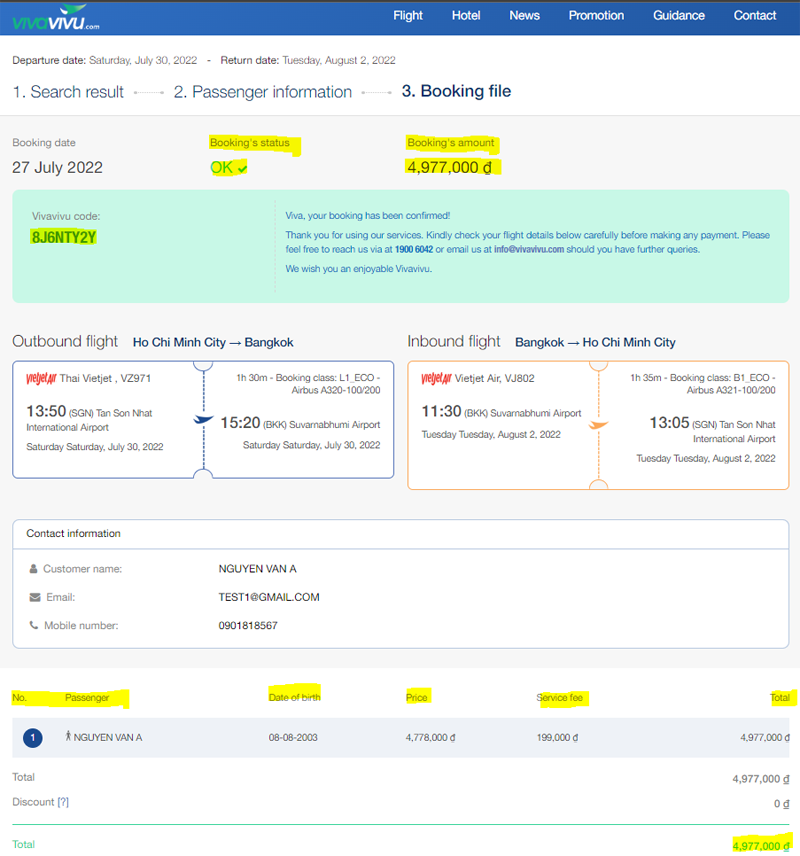Open the Promotion page
The image size is (800, 856).
click(x=596, y=16)
